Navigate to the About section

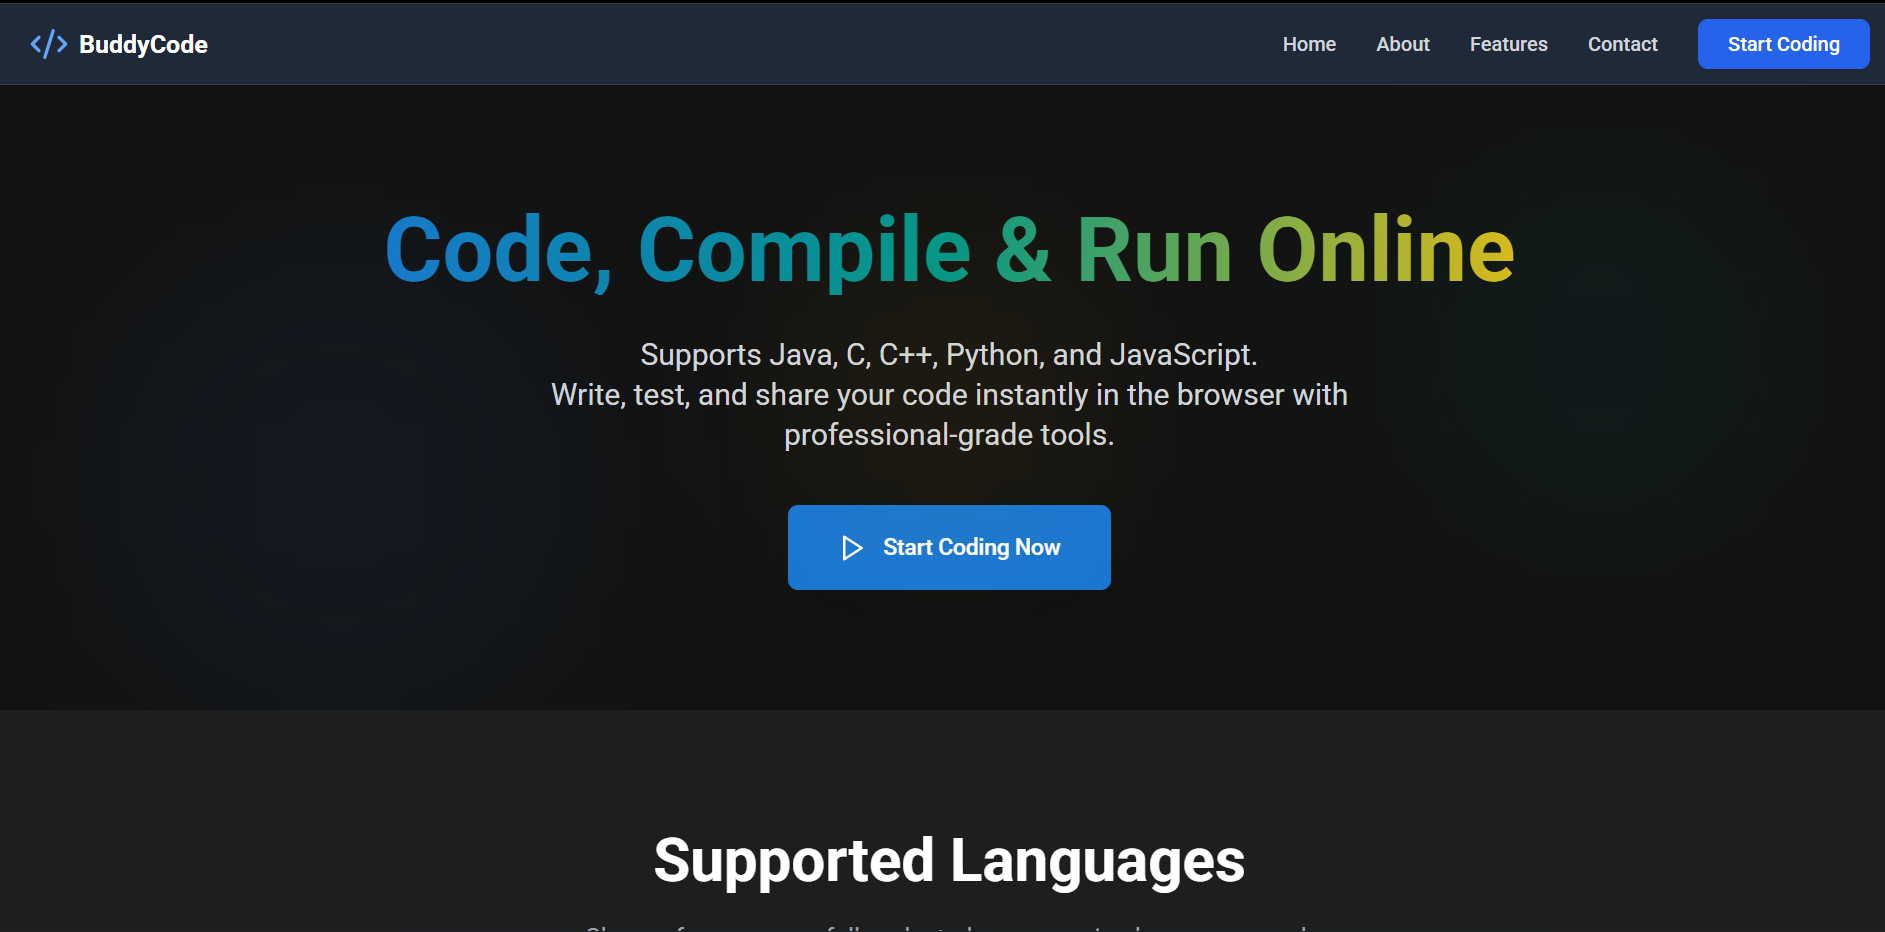(x=1402, y=43)
